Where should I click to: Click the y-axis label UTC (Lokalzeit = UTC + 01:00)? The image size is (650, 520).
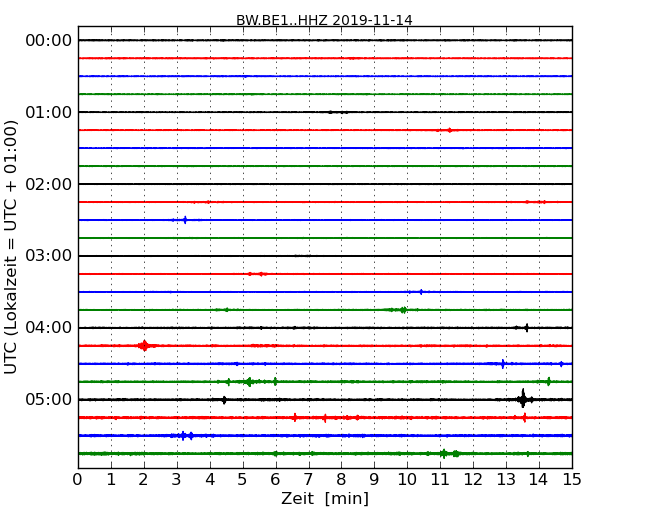tap(11, 247)
